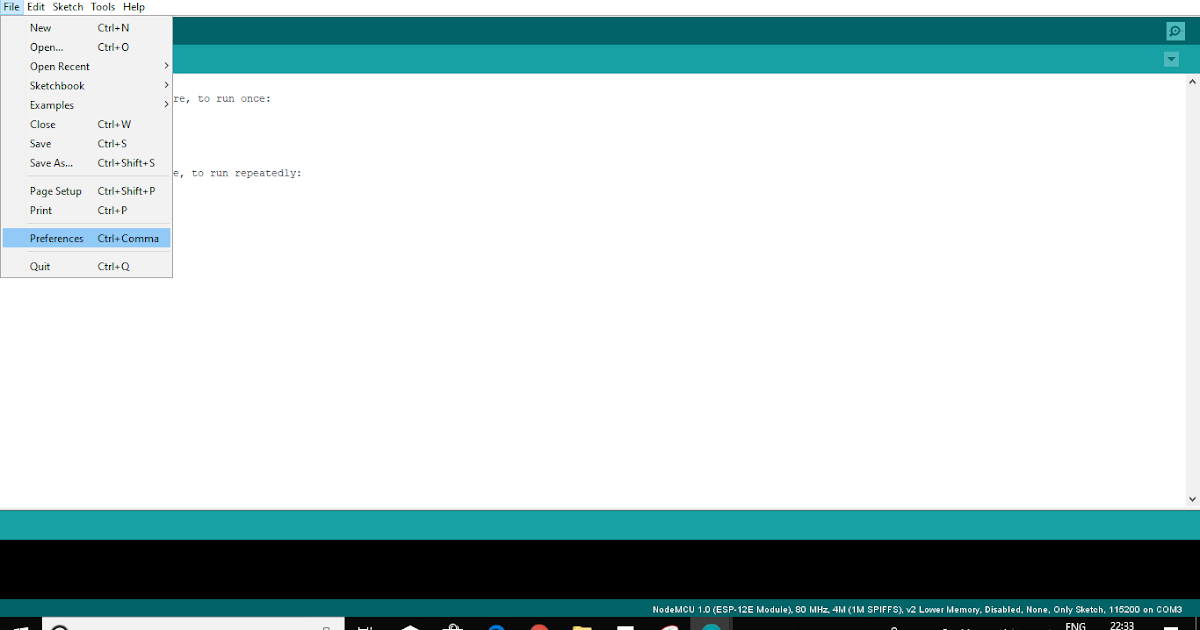Screen dimensions: 1200x630
Task: Click the editor scrollbar up arrow
Action: [x=1192, y=82]
